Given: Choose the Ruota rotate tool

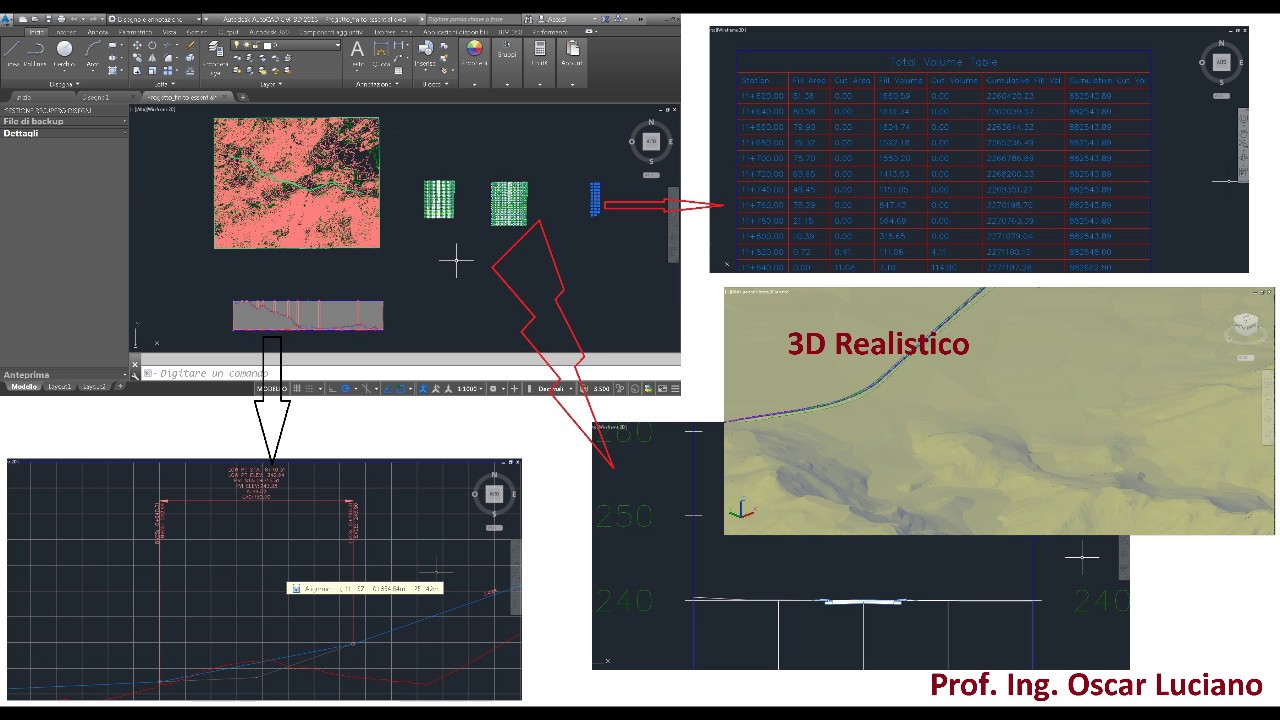Looking at the screenshot, I should (x=152, y=45).
